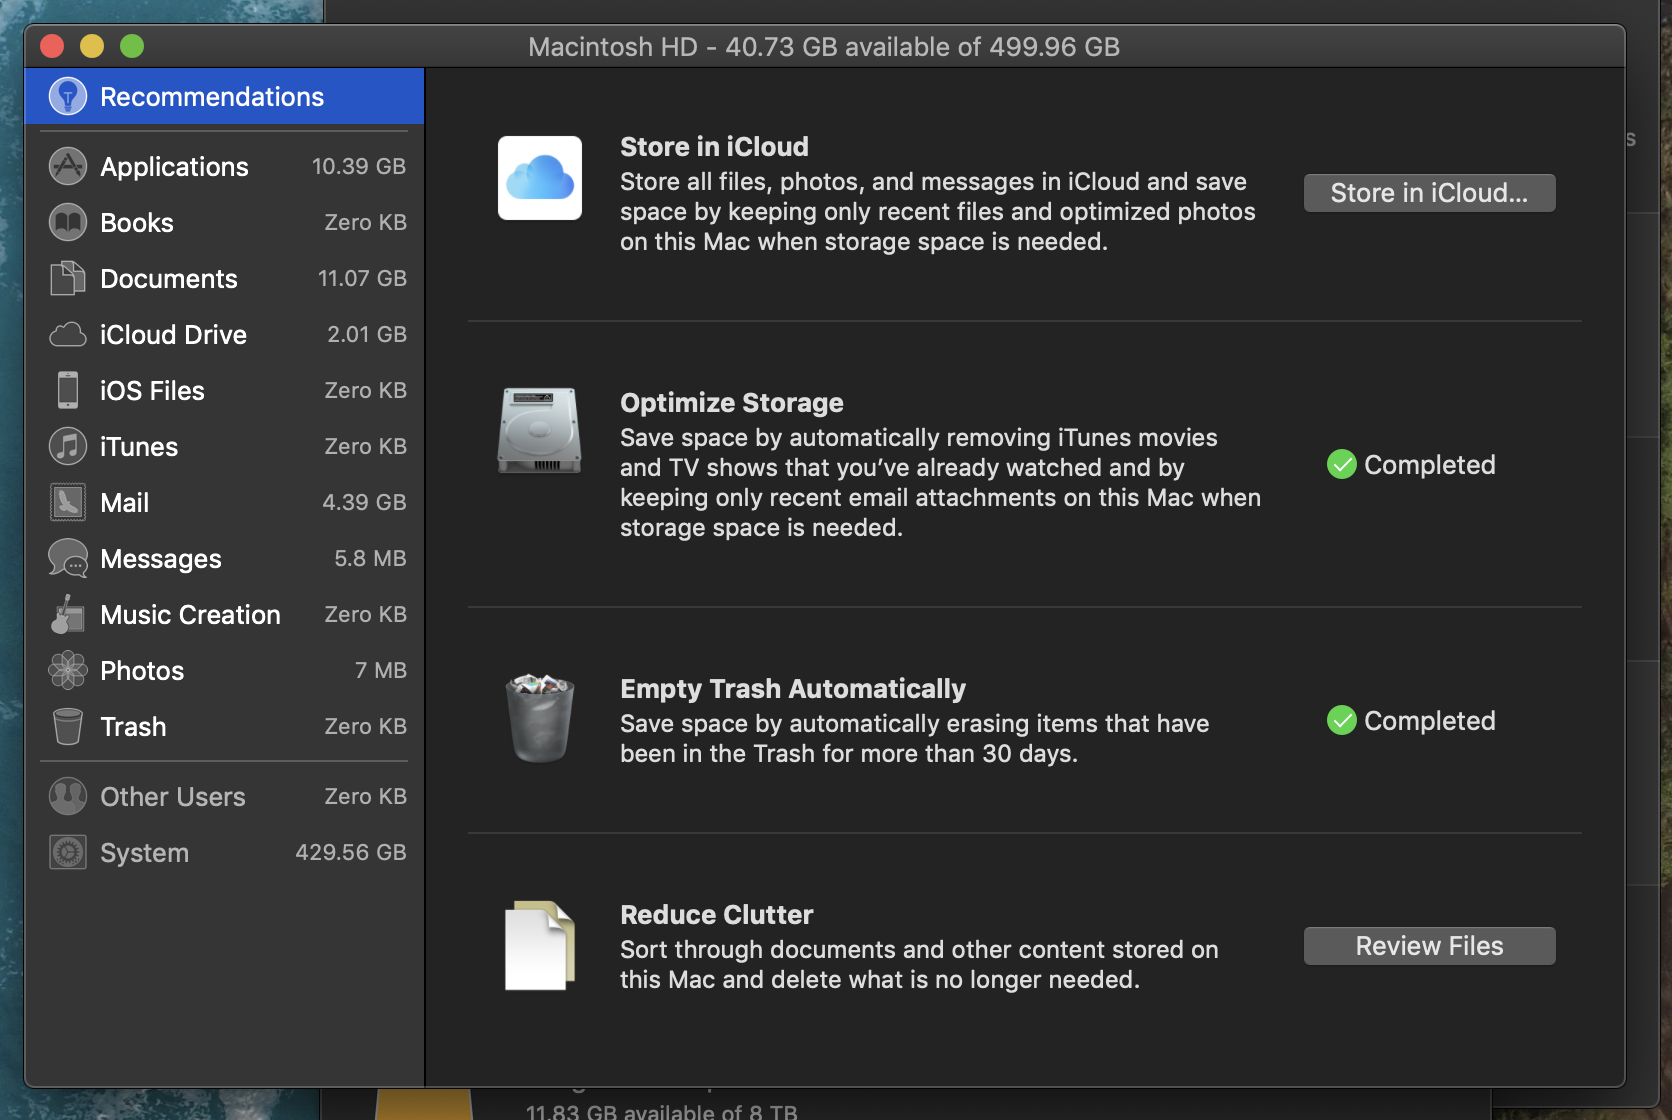The height and width of the screenshot is (1120, 1672).
Task: Select Messages category label
Action: pyautogui.click(x=161, y=559)
